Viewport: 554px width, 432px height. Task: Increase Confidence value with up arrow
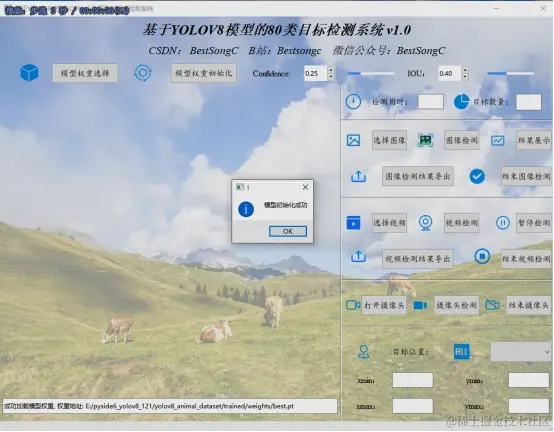click(x=331, y=70)
